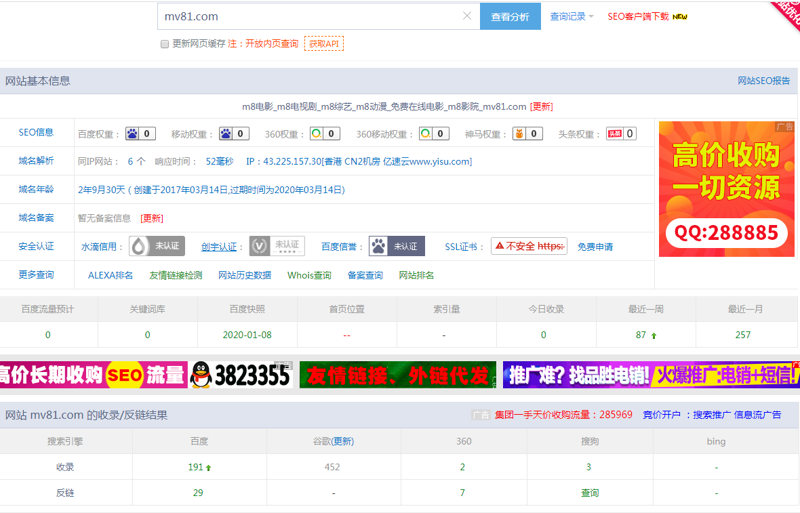This screenshot has height=513, width=800.
Task: Click the IP 43.225.157.30 address link
Action: coord(359,161)
